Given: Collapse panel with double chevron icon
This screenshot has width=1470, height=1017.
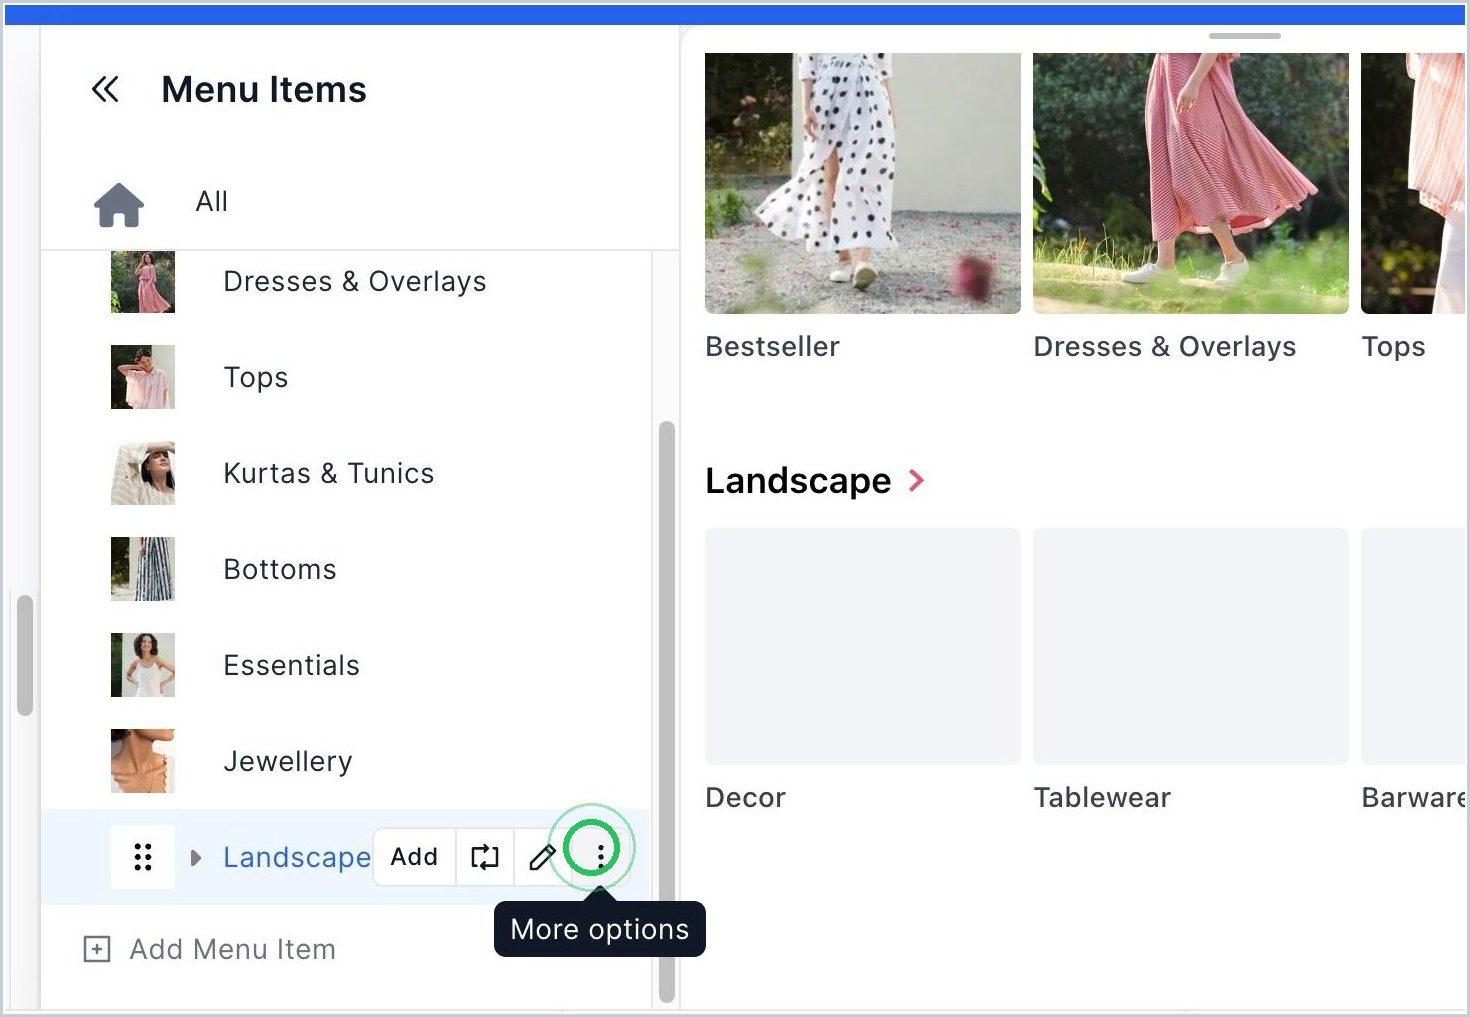Looking at the screenshot, I should point(105,89).
